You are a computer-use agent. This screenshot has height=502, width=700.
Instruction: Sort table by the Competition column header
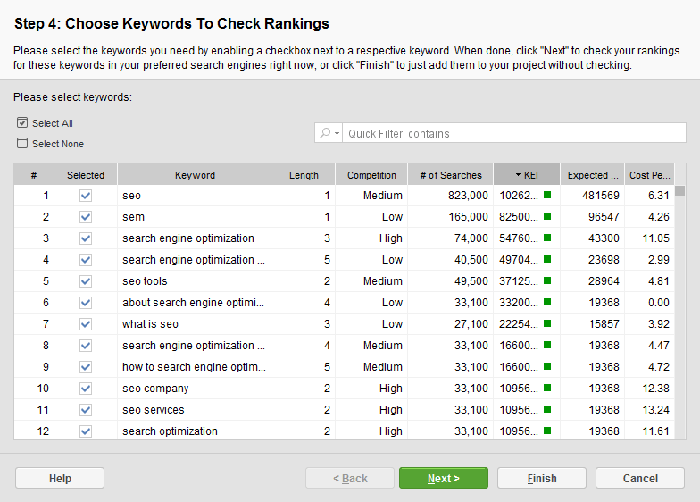coord(371,175)
